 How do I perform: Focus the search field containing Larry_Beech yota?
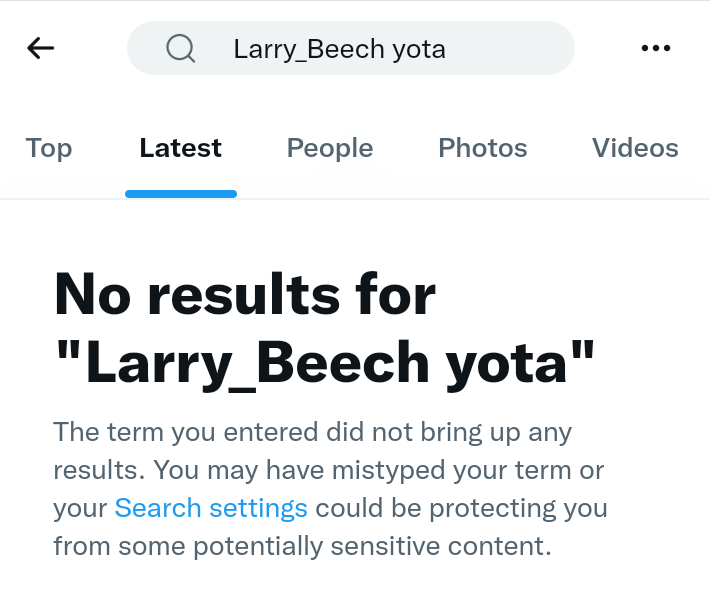(351, 48)
